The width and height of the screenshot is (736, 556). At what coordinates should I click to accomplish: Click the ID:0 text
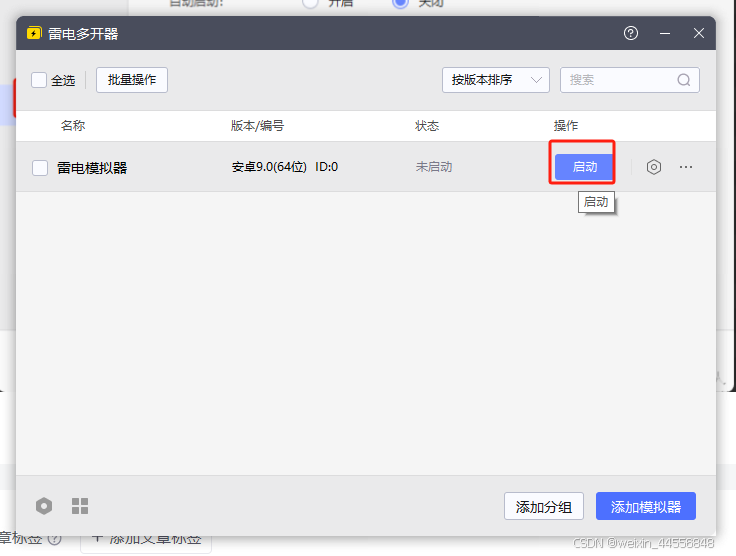[x=326, y=167]
